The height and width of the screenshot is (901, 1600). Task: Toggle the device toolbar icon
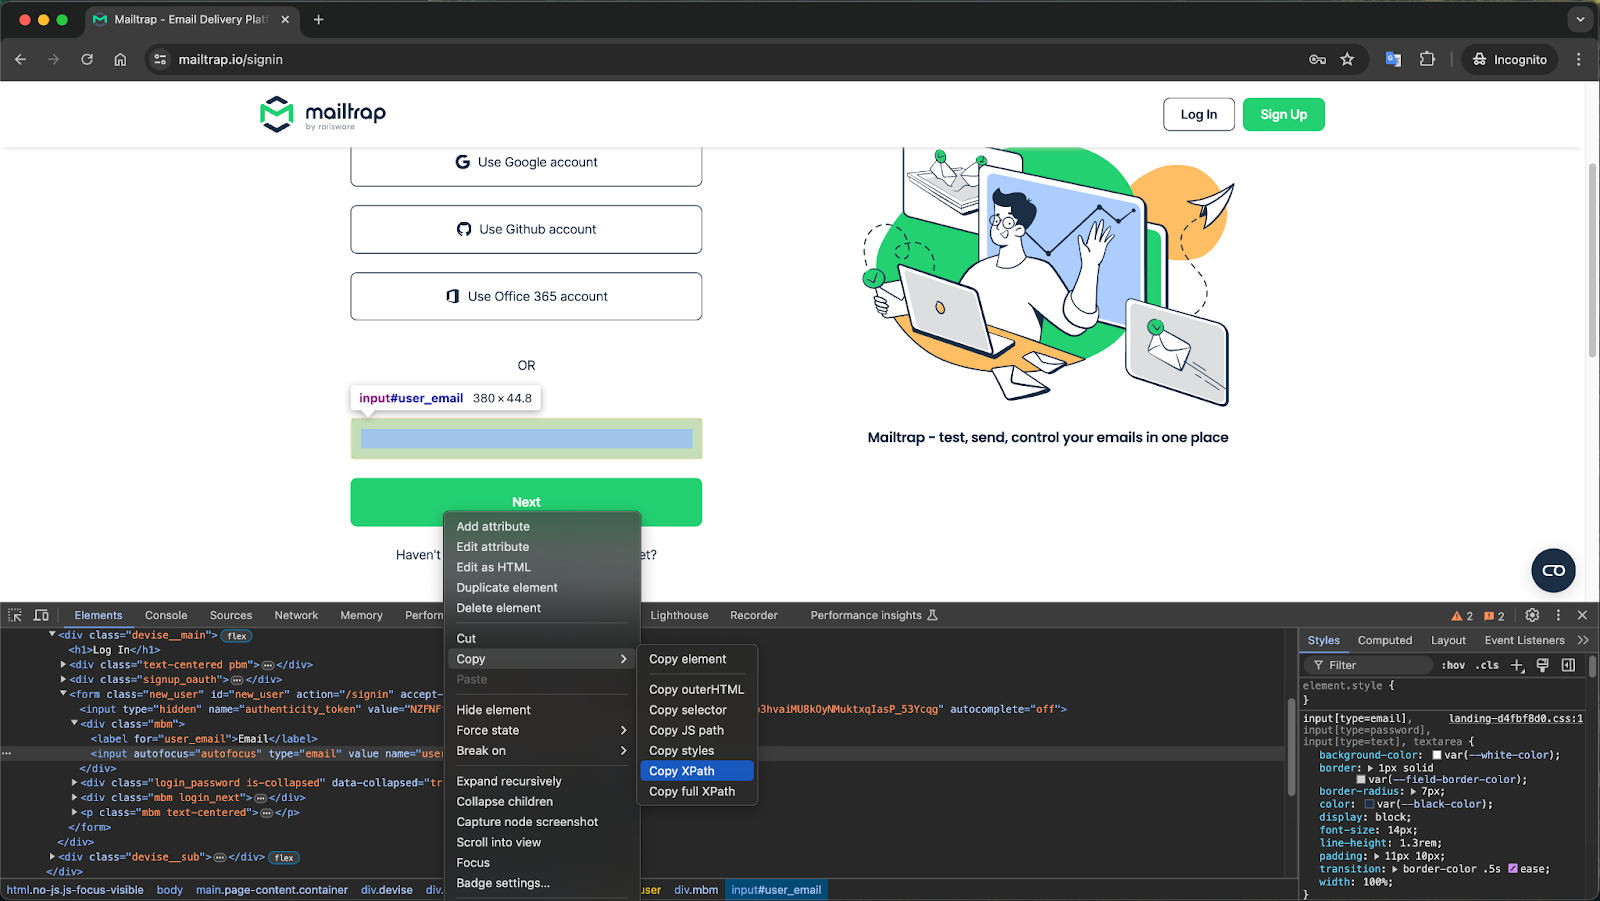click(x=41, y=615)
